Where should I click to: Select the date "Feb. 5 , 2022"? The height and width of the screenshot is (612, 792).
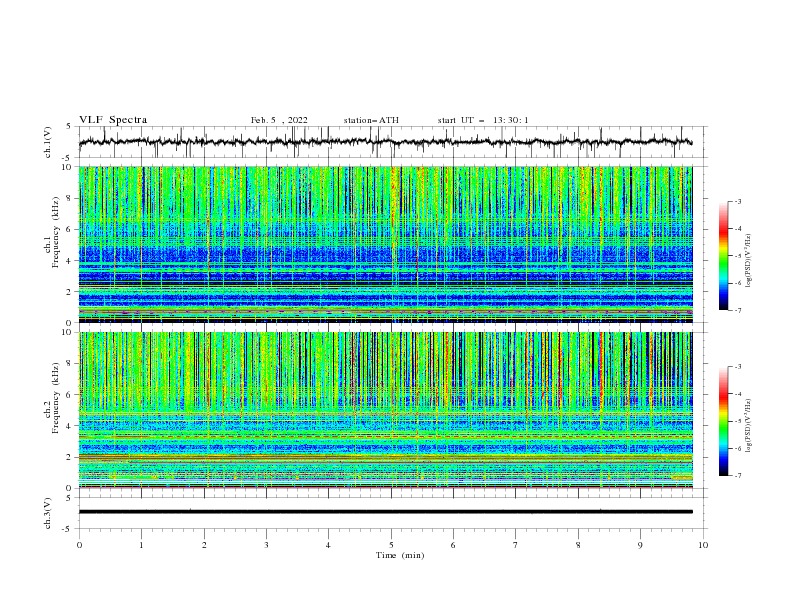(x=279, y=120)
